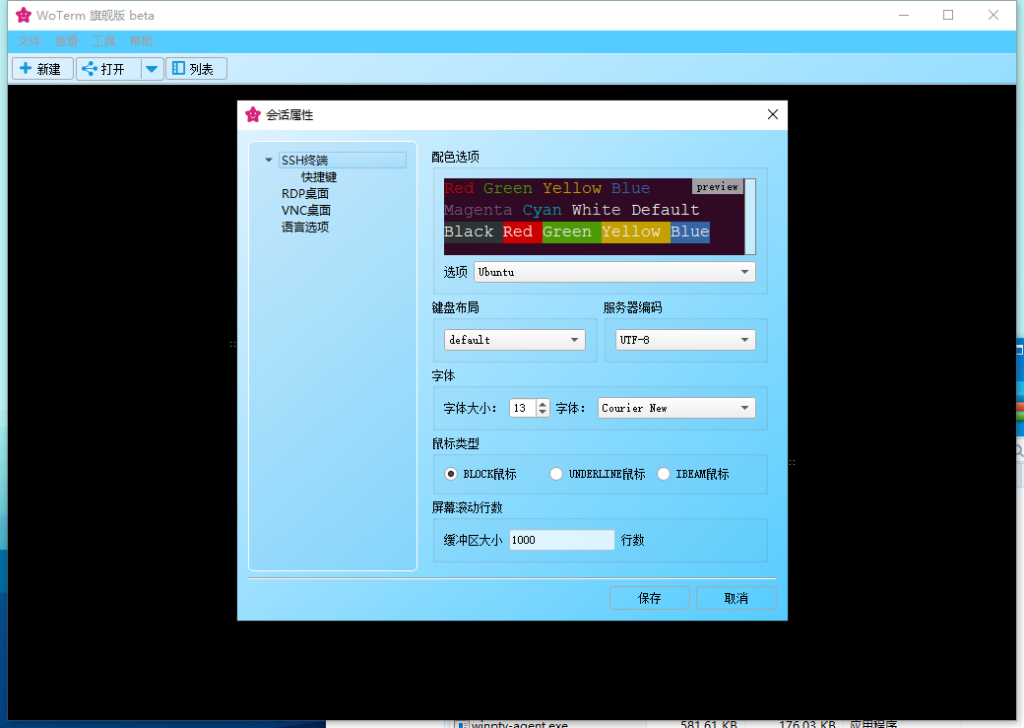Select RDP桌面 in the settings tree
Image resolution: width=1024 pixels, height=728 pixels.
point(305,194)
